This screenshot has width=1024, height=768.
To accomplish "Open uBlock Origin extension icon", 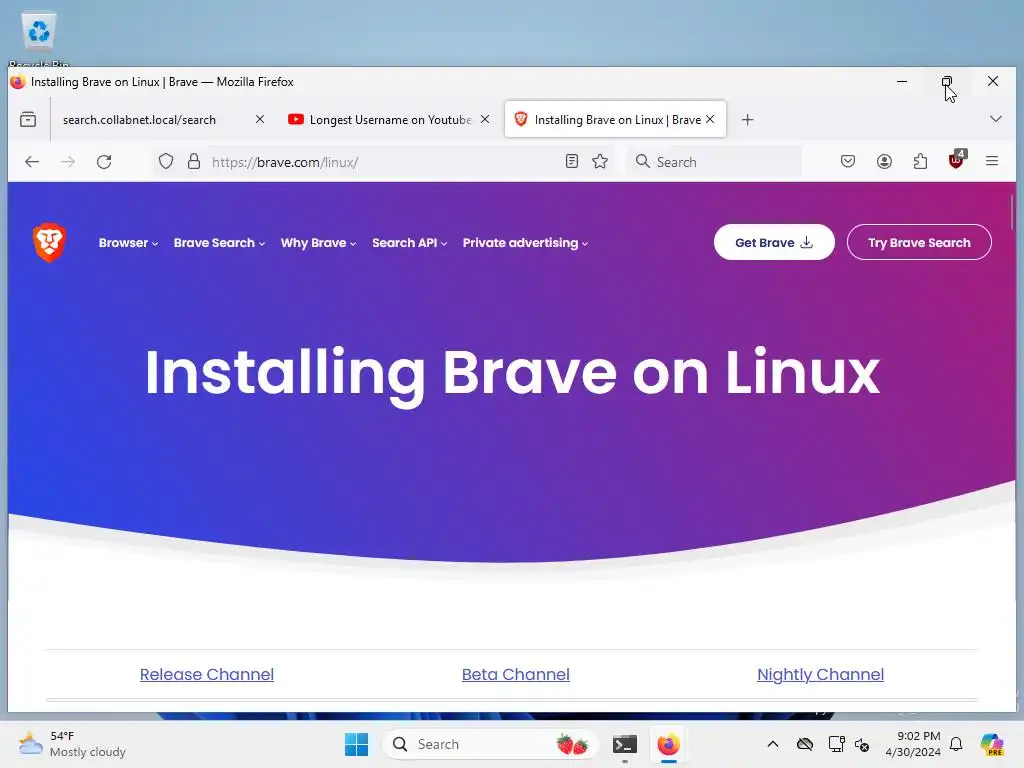I will point(957,160).
